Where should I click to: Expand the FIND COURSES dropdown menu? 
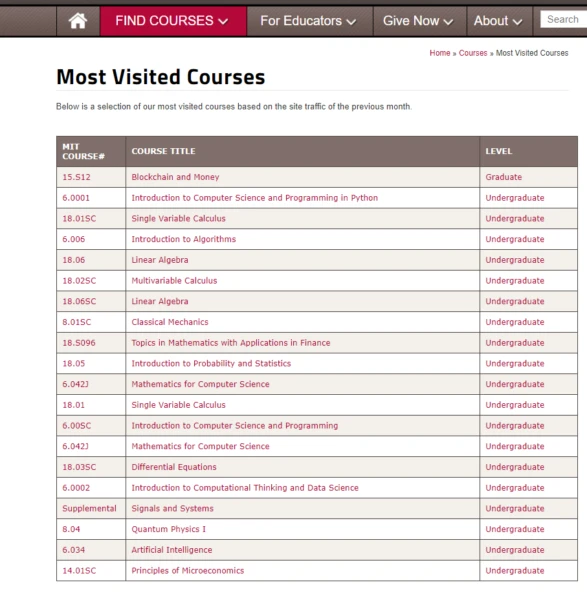click(173, 21)
